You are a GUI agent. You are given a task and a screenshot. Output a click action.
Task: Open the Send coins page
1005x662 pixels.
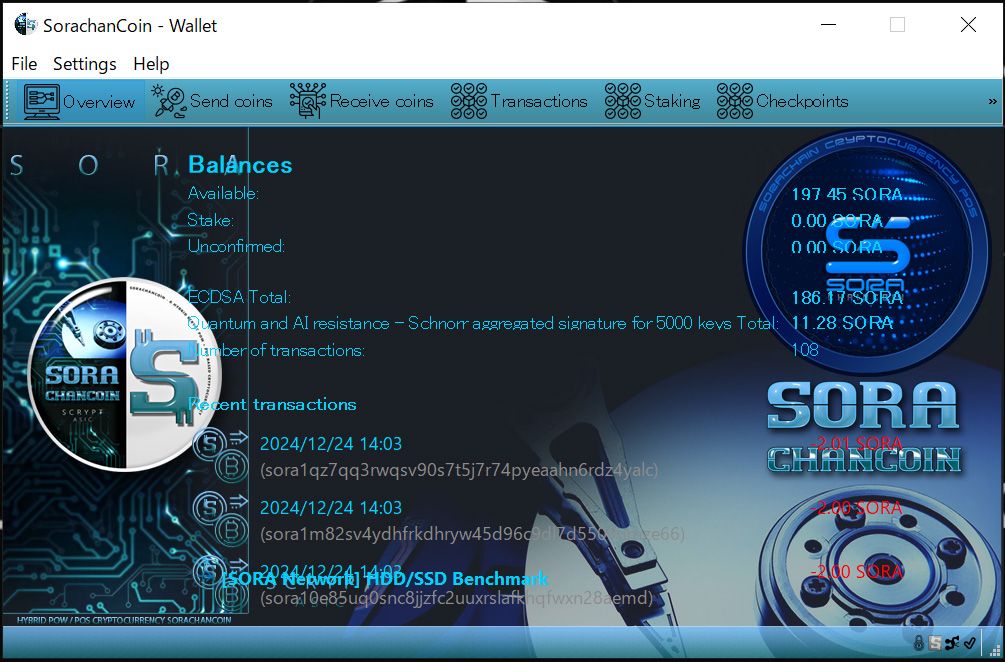pyautogui.click(x=212, y=101)
